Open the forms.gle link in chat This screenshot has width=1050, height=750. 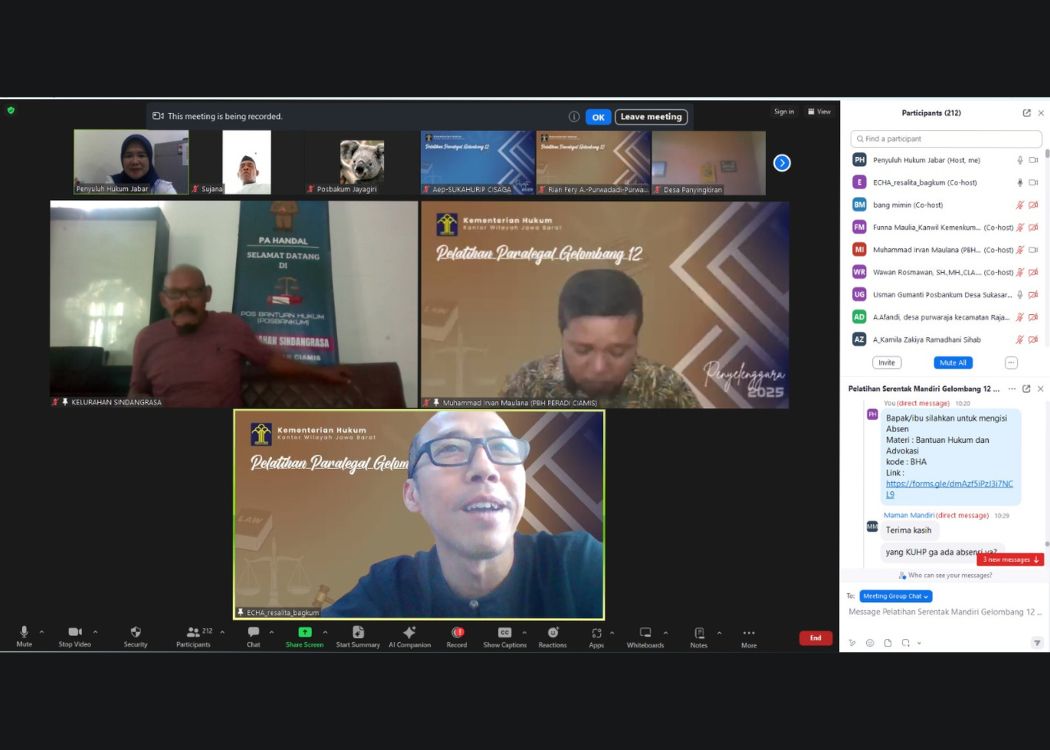point(948,489)
